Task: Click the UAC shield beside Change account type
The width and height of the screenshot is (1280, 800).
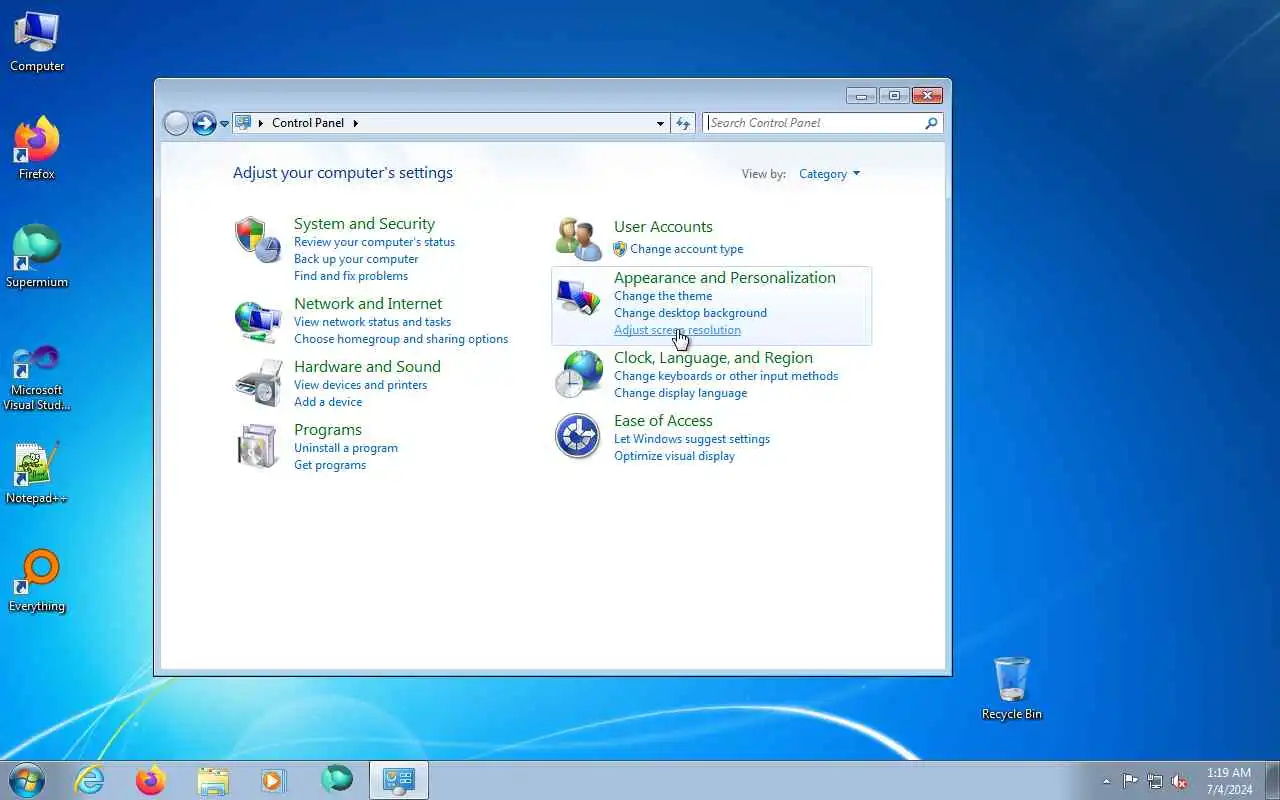Action: click(620, 249)
